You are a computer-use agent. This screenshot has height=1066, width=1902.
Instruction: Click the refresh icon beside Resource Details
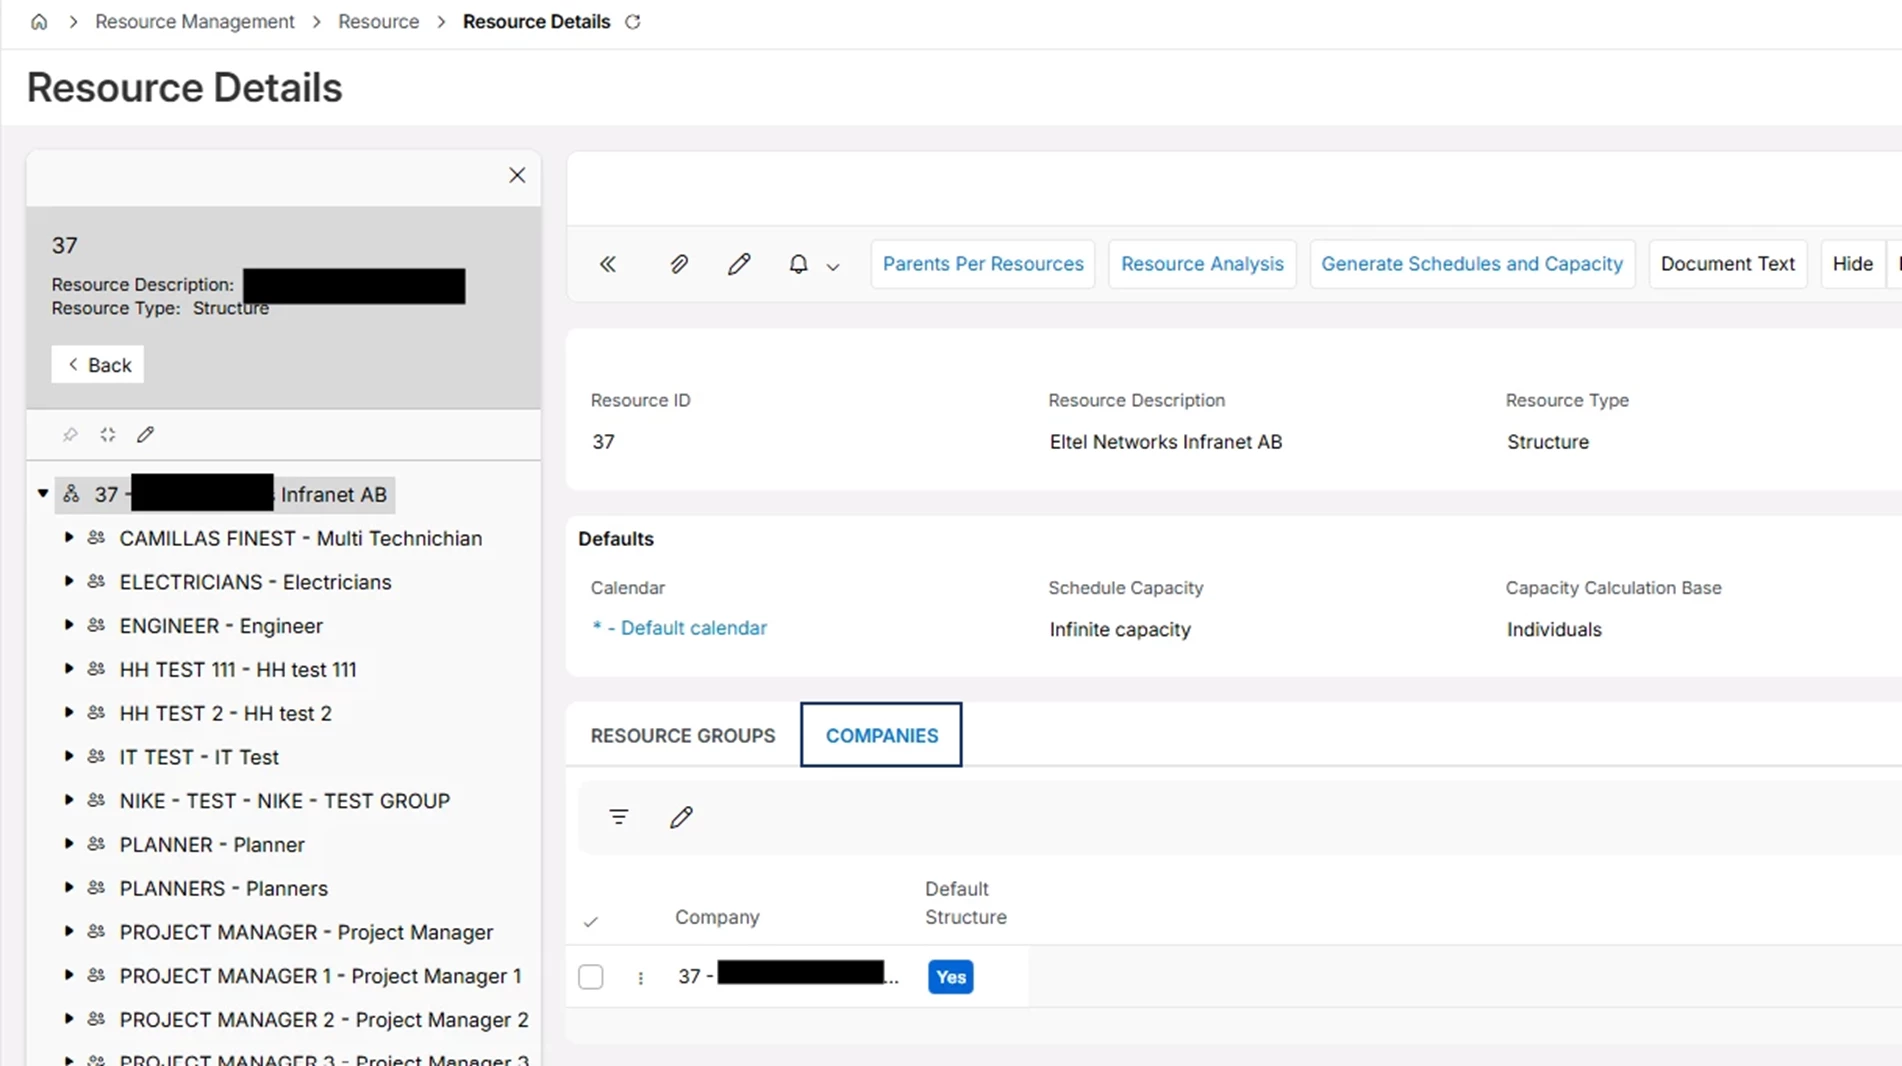(632, 22)
